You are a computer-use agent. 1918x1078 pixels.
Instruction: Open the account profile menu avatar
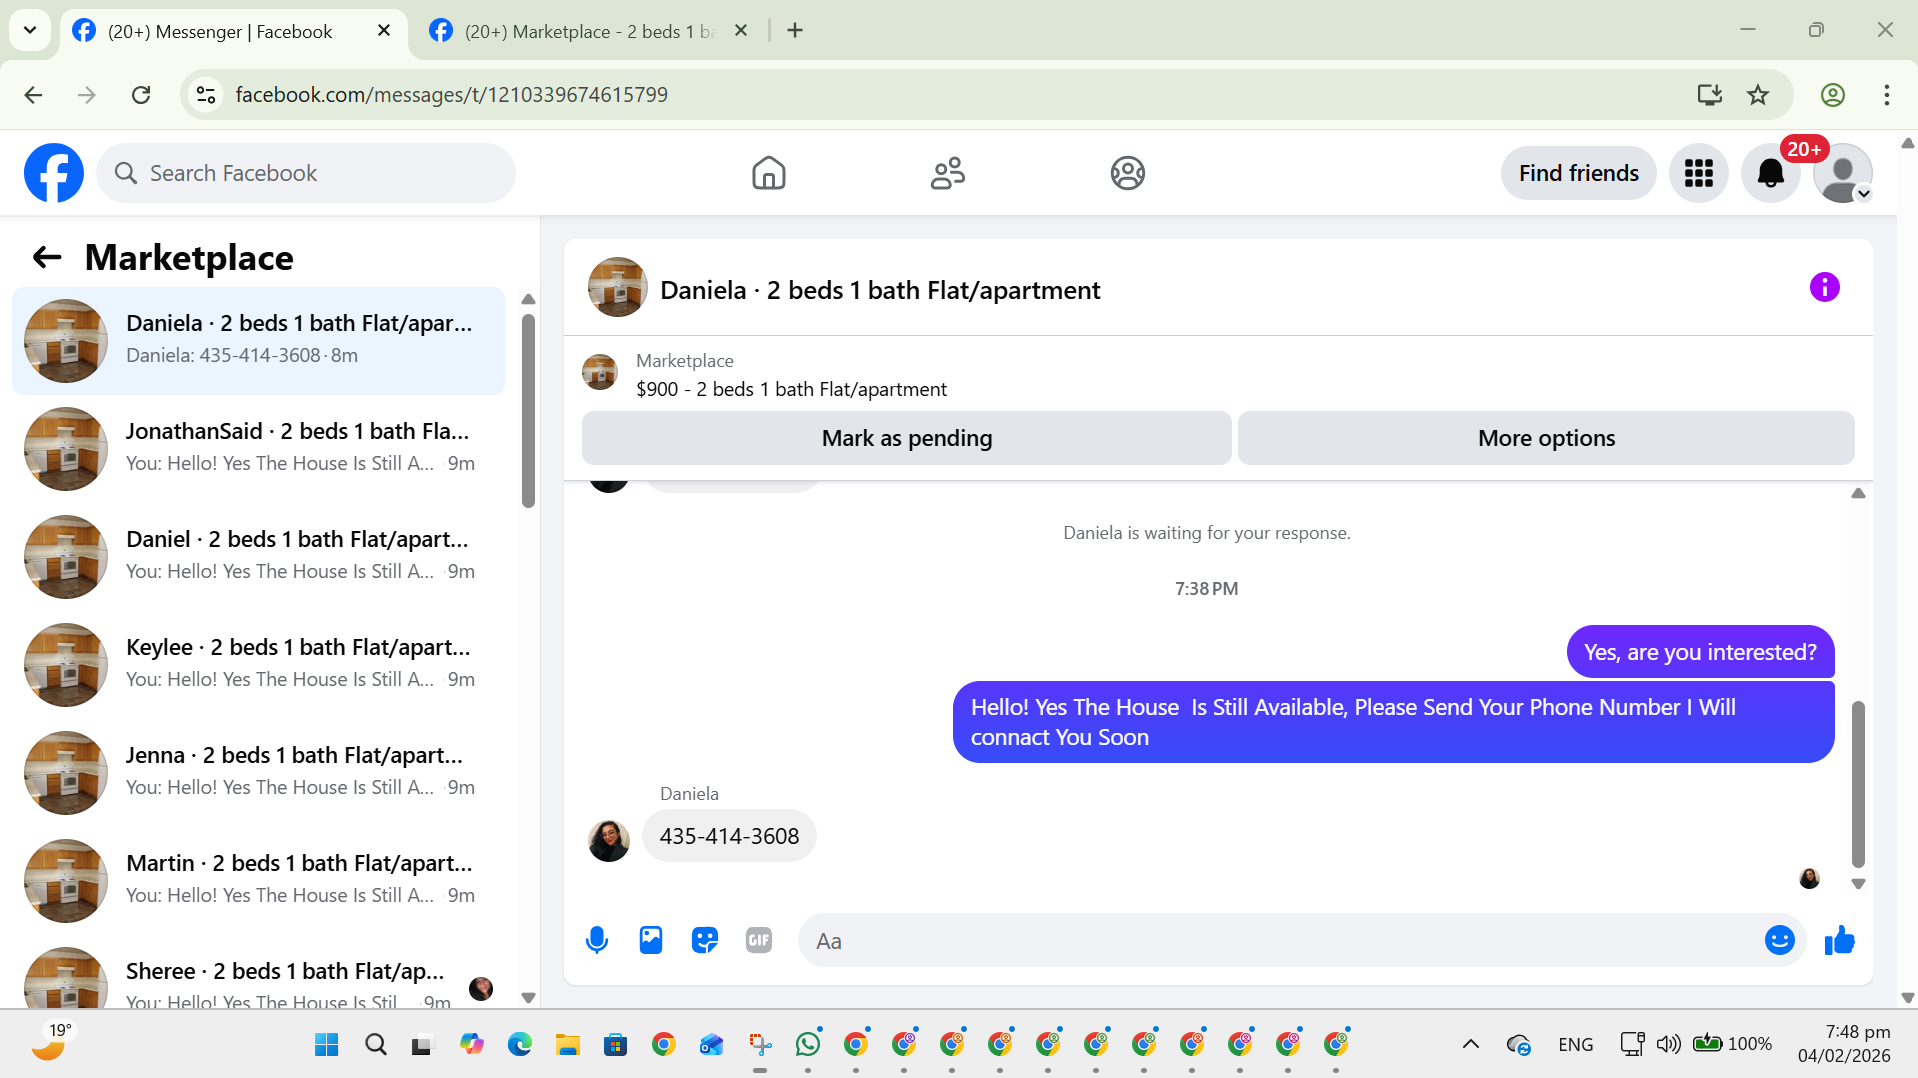(1842, 173)
